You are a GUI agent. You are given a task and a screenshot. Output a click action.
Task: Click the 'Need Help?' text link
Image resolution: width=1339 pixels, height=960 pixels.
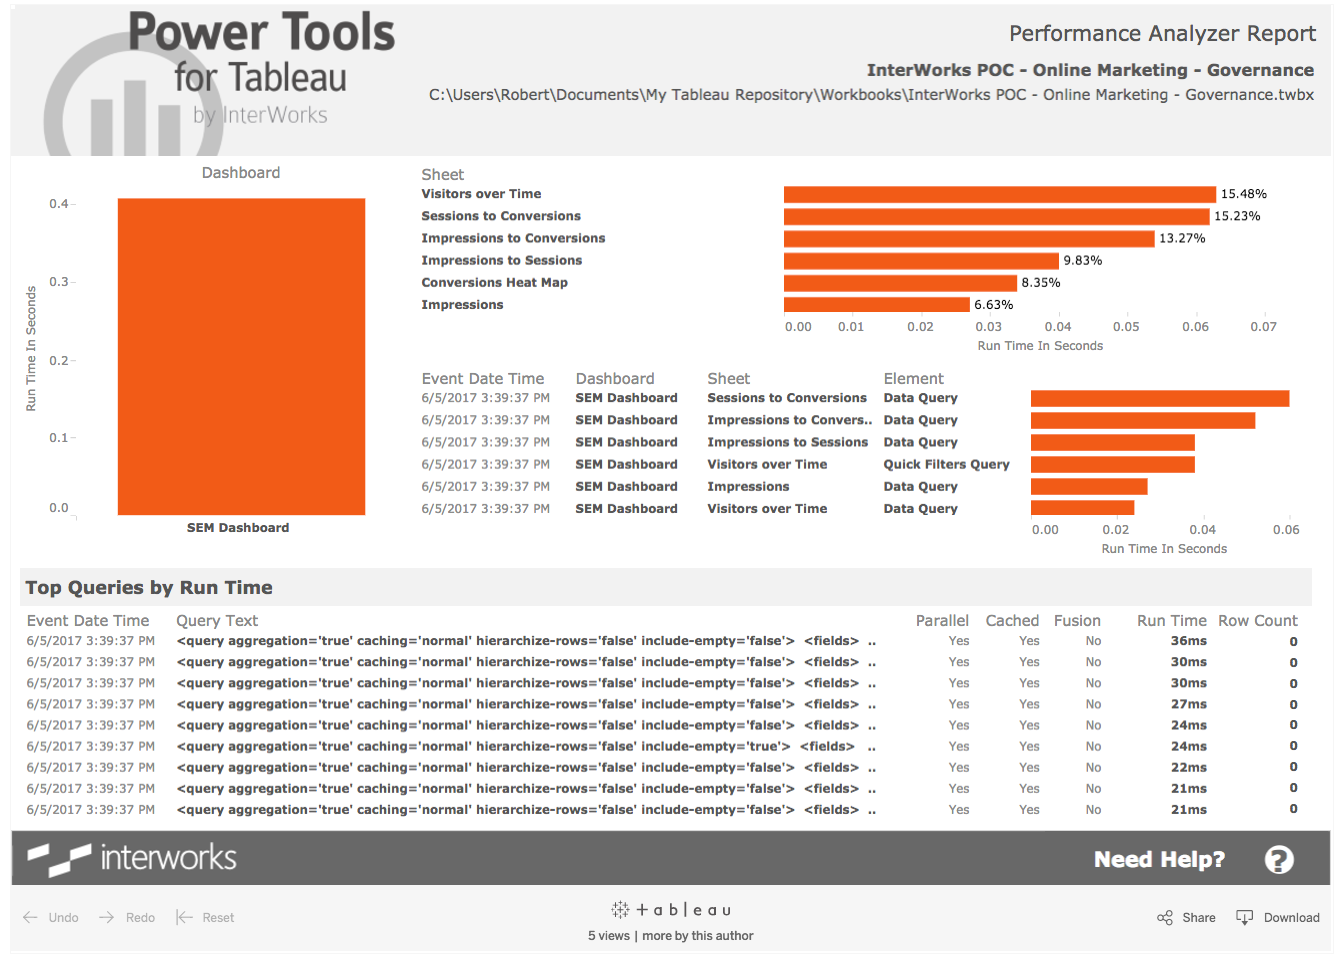pos(1159,858)
